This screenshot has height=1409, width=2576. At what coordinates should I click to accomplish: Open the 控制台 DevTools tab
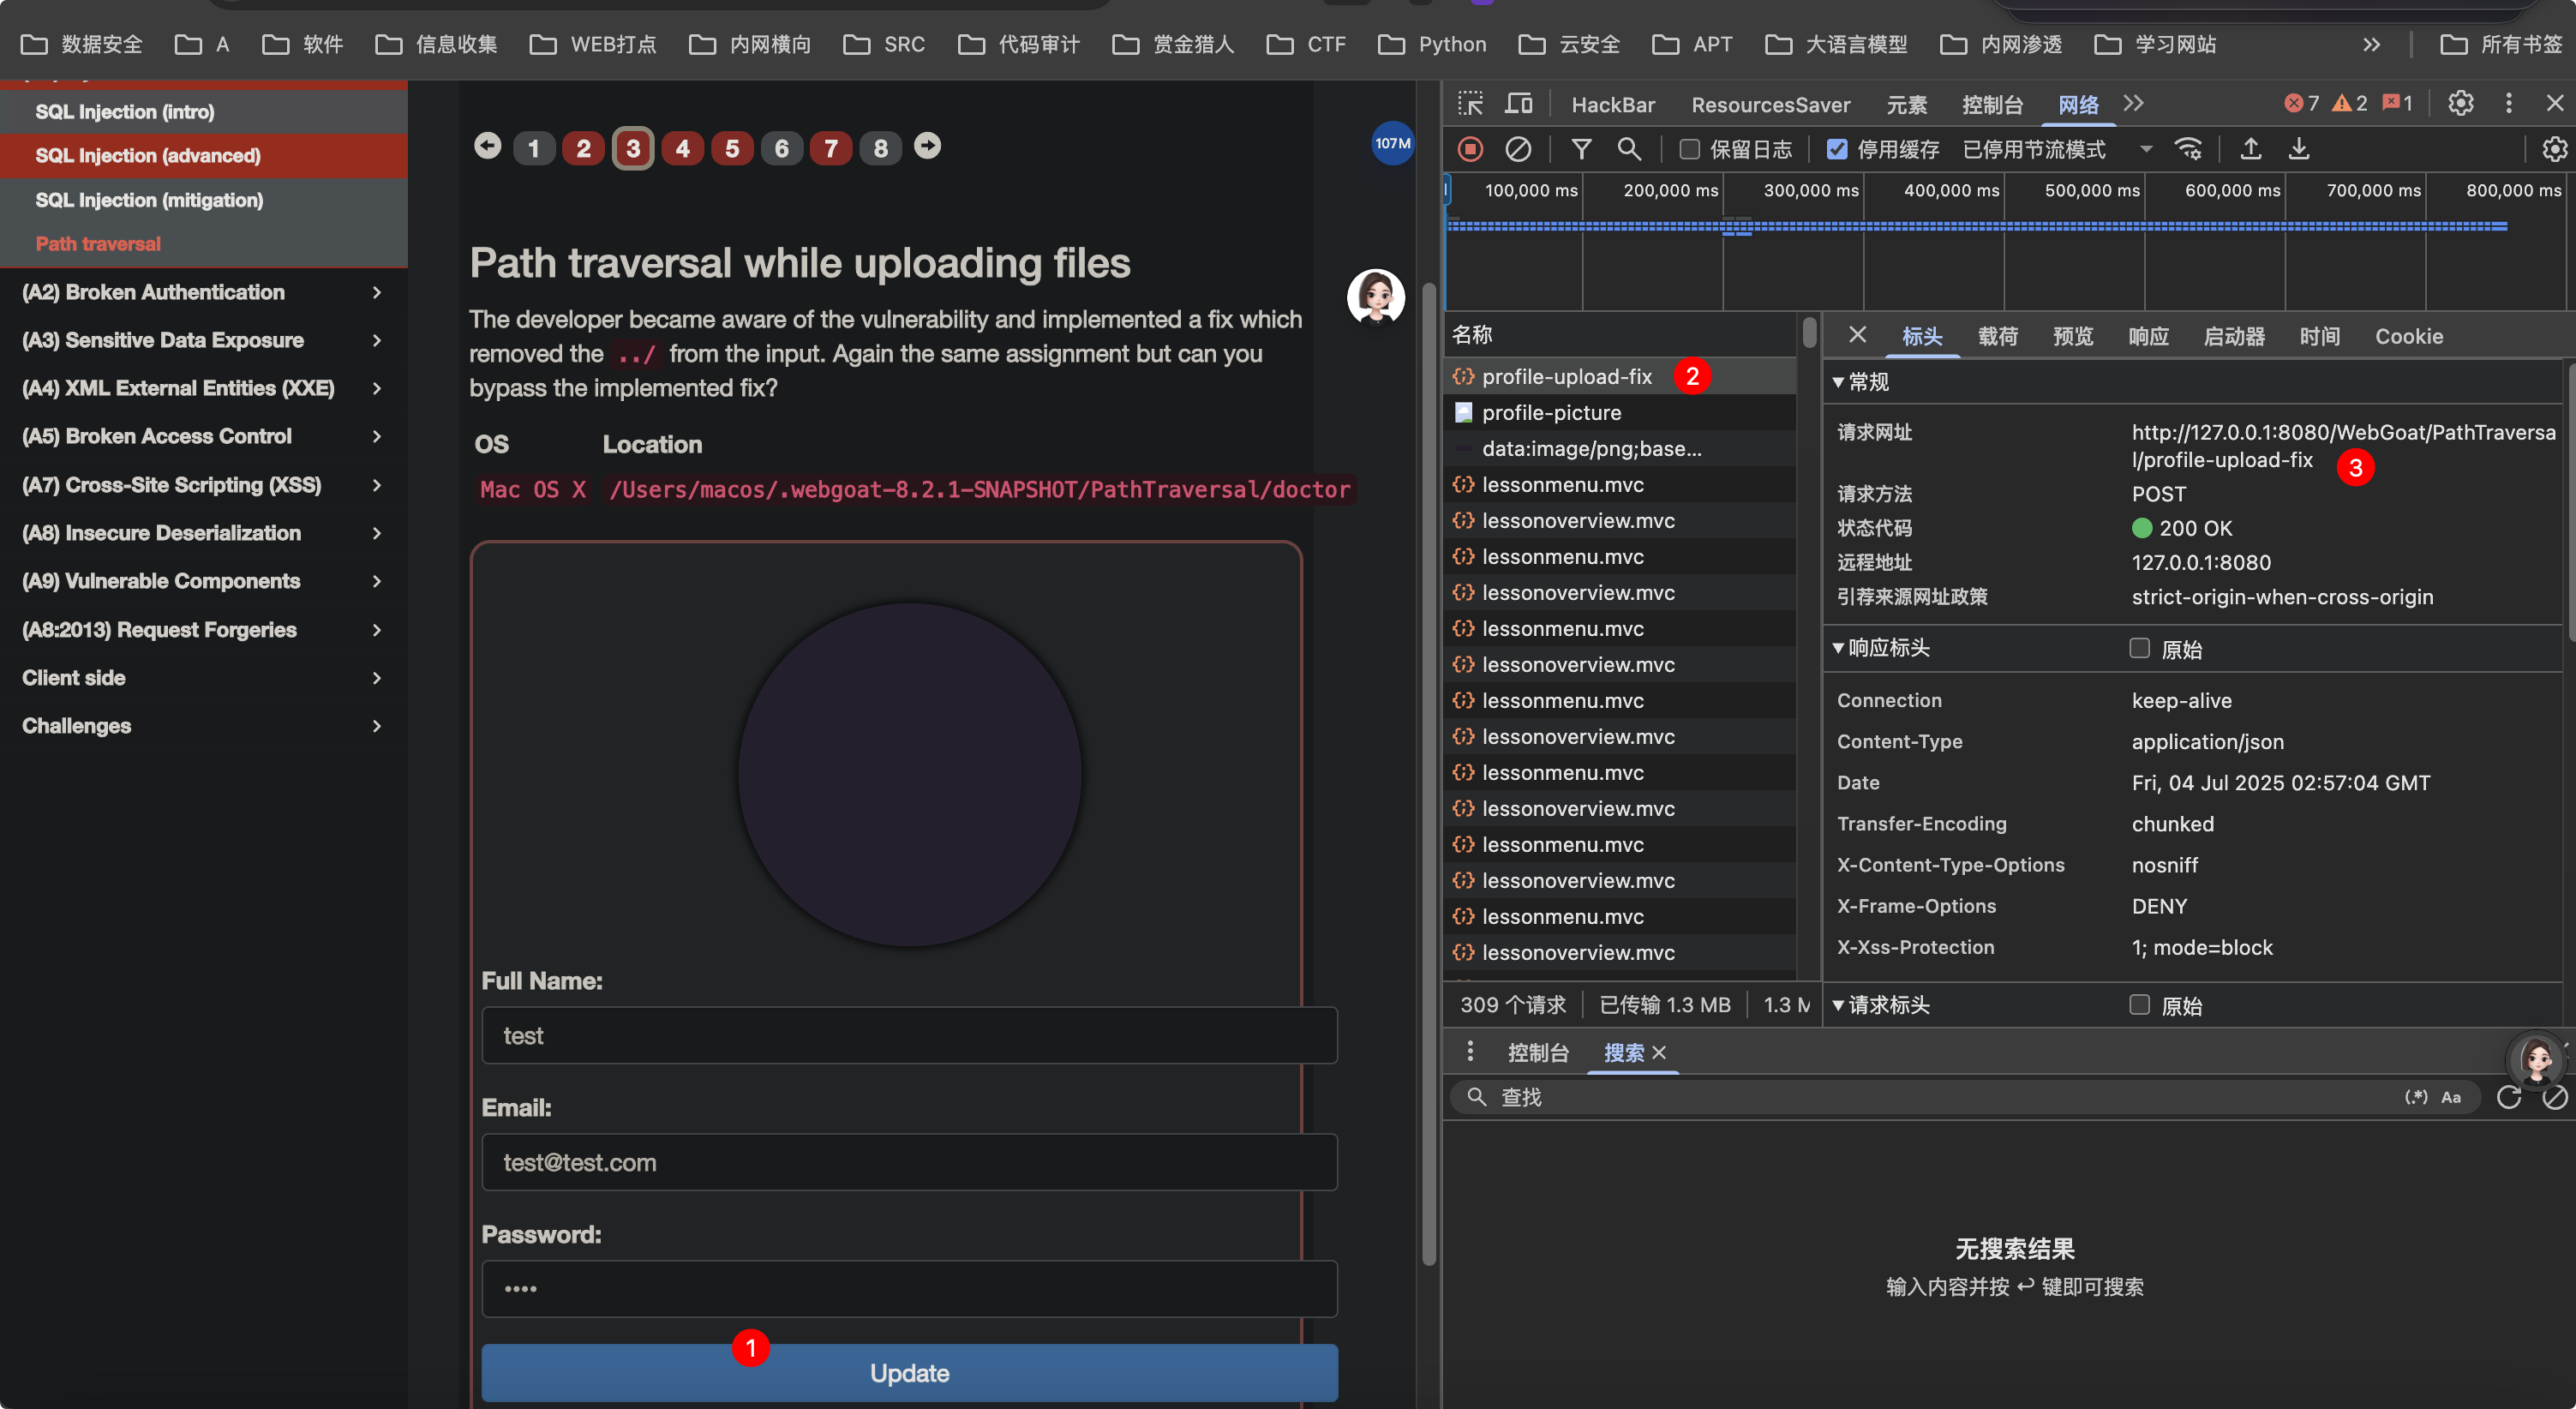(x=1991, y=104)
